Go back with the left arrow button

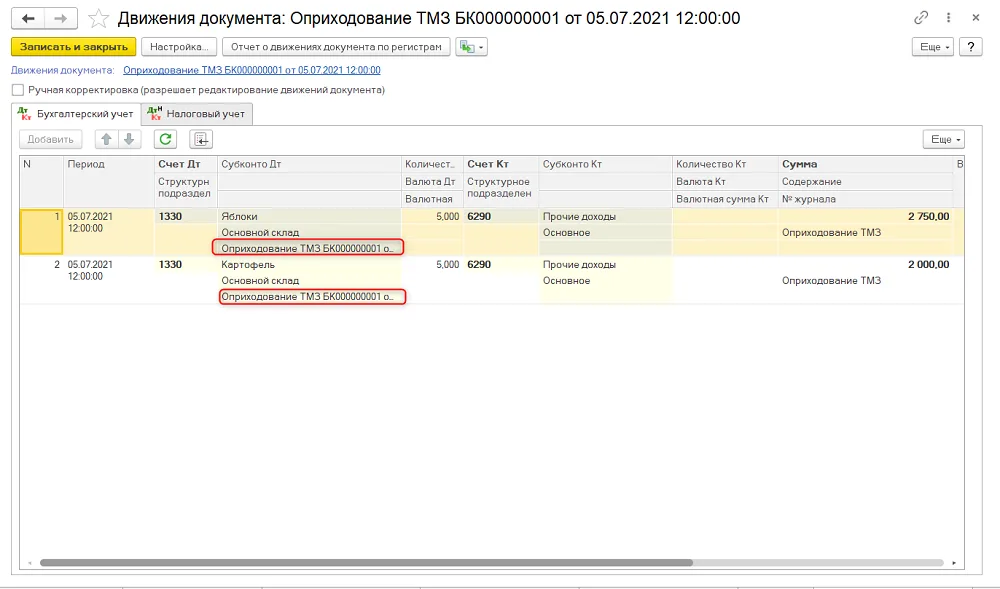[x=28, y=18]
